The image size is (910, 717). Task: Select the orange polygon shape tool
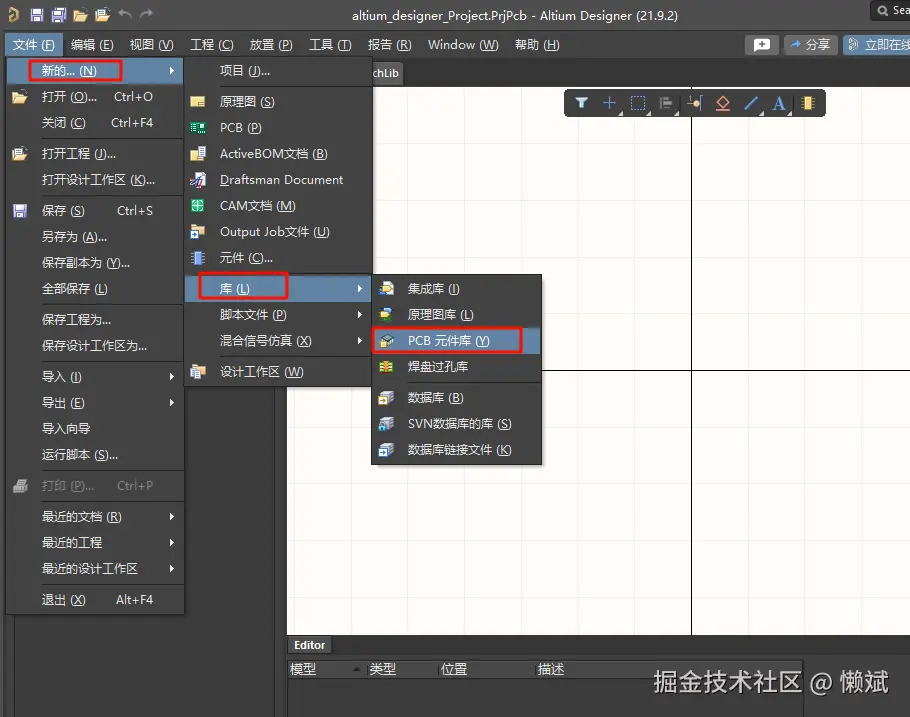coord(723,103)
